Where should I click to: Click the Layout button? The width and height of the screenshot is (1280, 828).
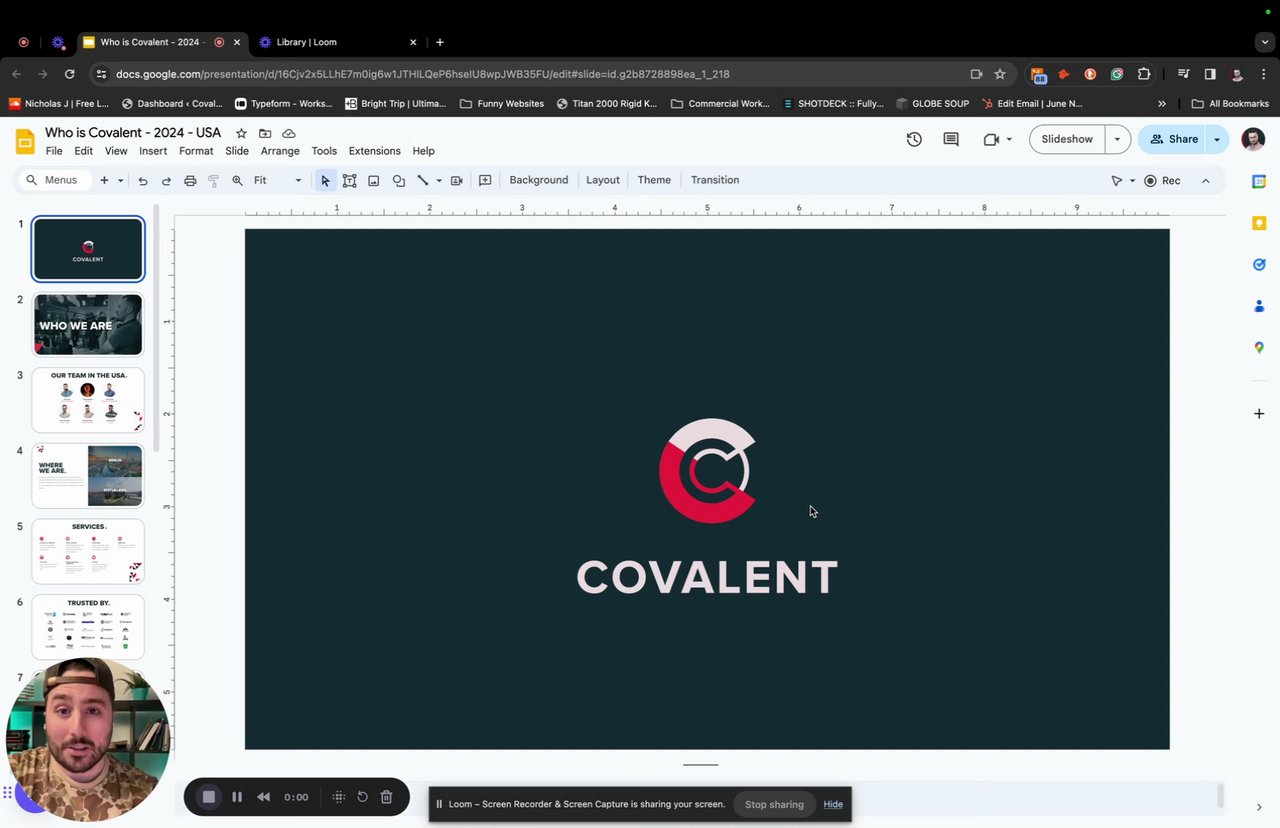click(603, 181)
